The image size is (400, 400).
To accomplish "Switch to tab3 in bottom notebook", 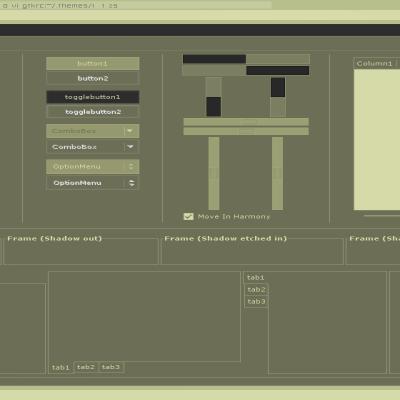I will (111, 367).
